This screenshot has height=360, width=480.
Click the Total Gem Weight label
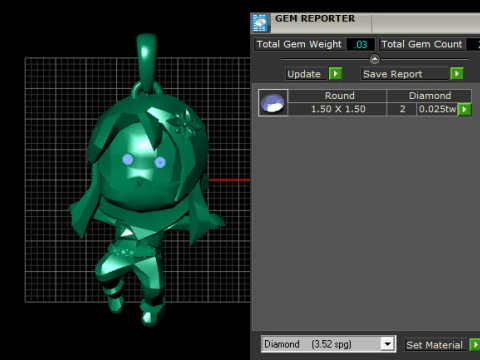tap(299, 44)
